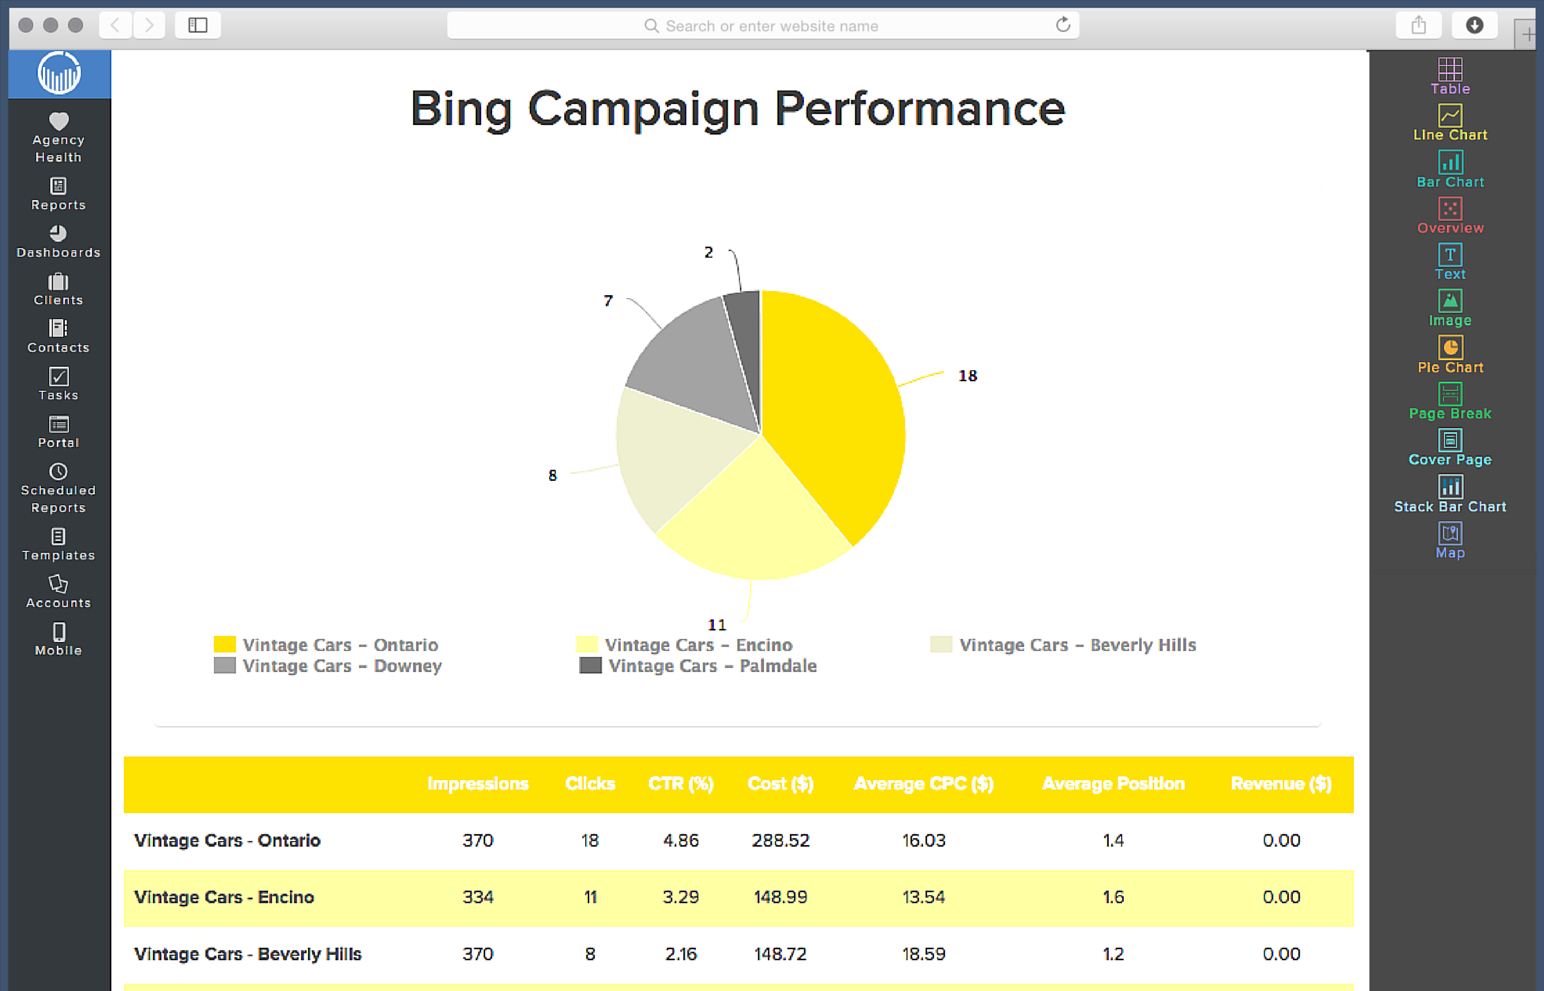Add a Bar Chart widget
The image size is (1544, 991).
click(x=1450, y=170)
